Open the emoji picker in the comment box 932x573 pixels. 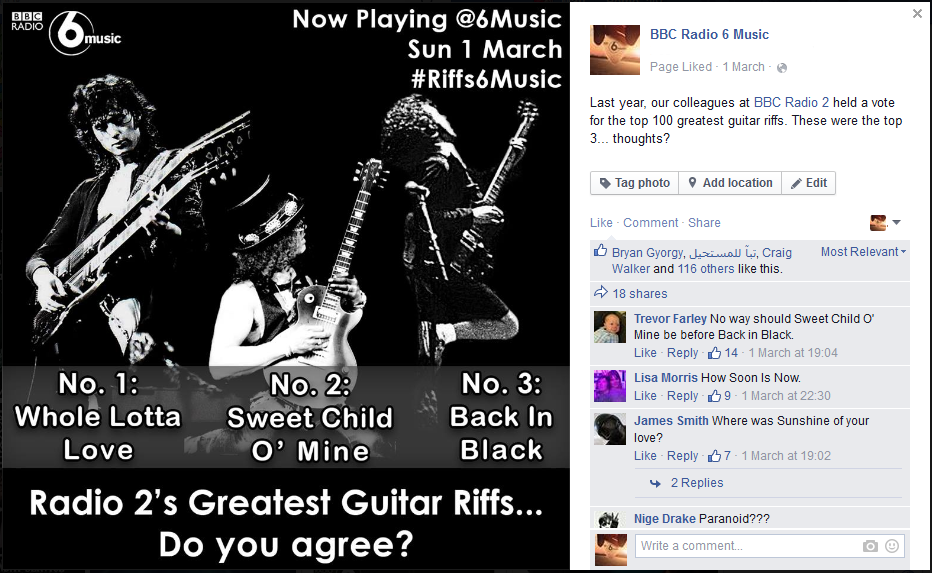(891, 546)
